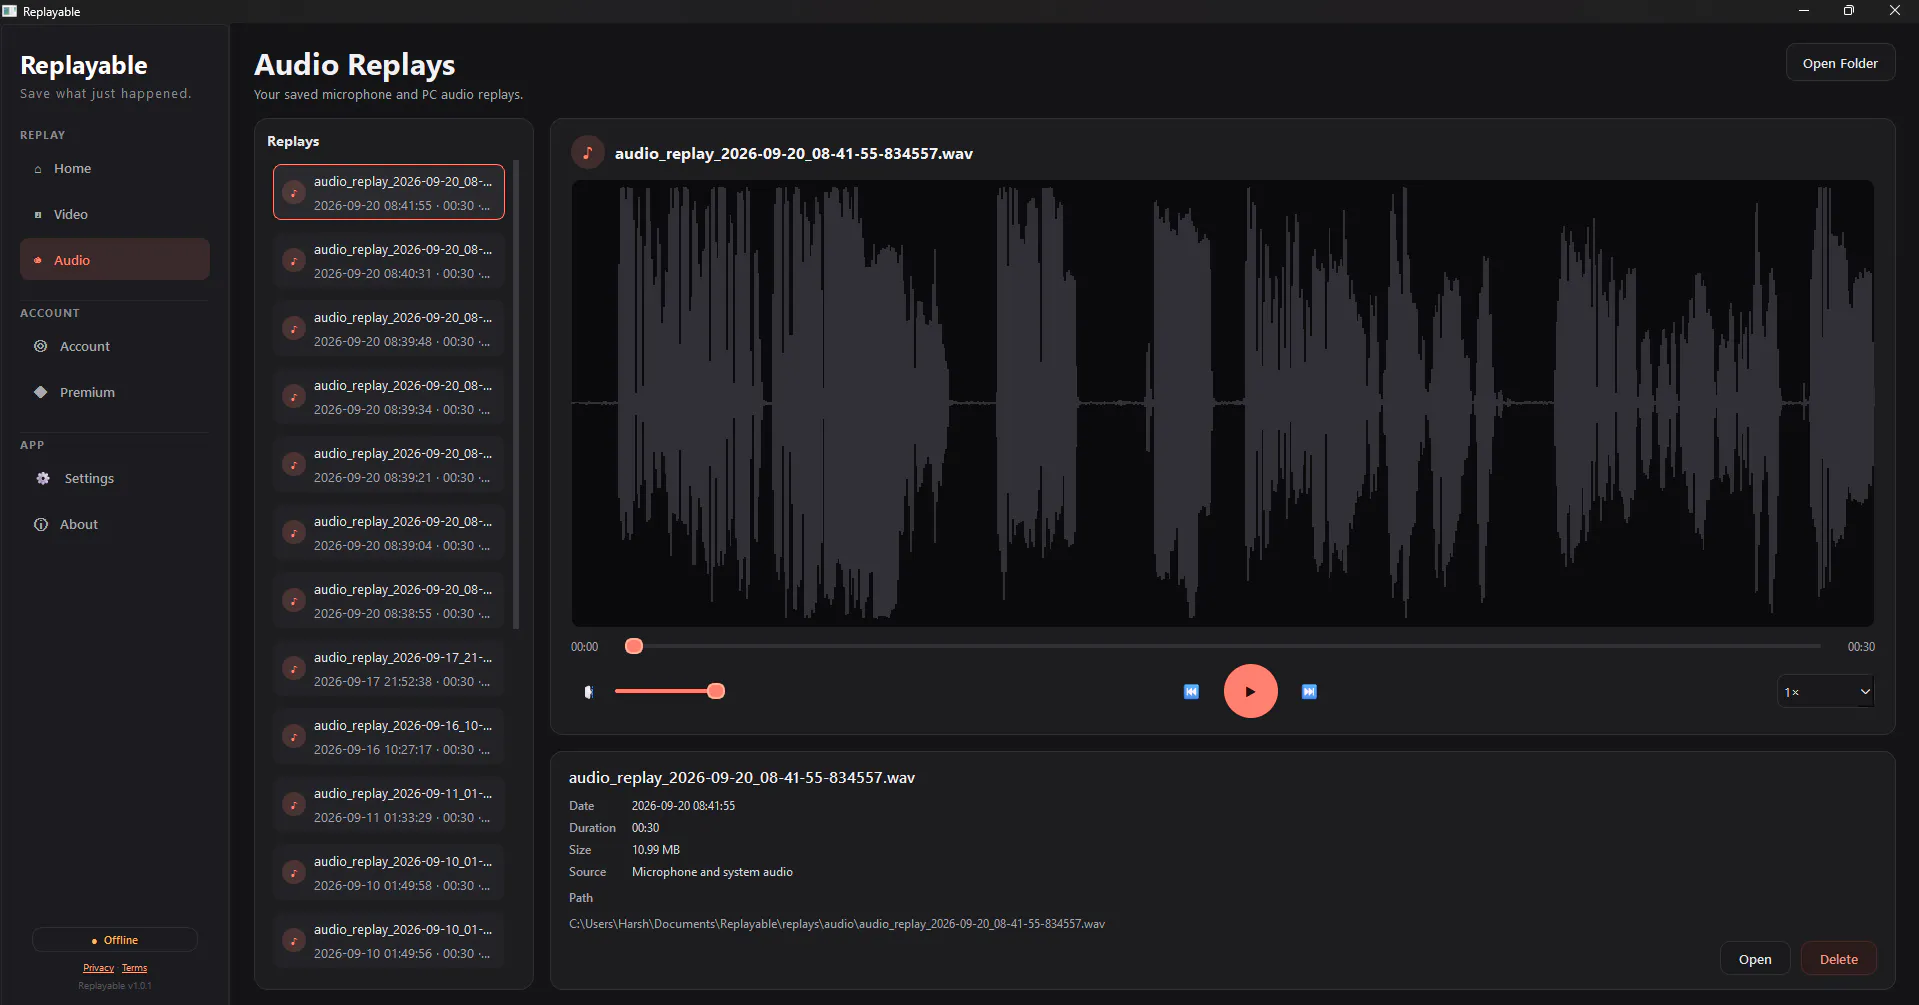Select the replay from 2026-09-20 08:40:31

coord(389,260)
